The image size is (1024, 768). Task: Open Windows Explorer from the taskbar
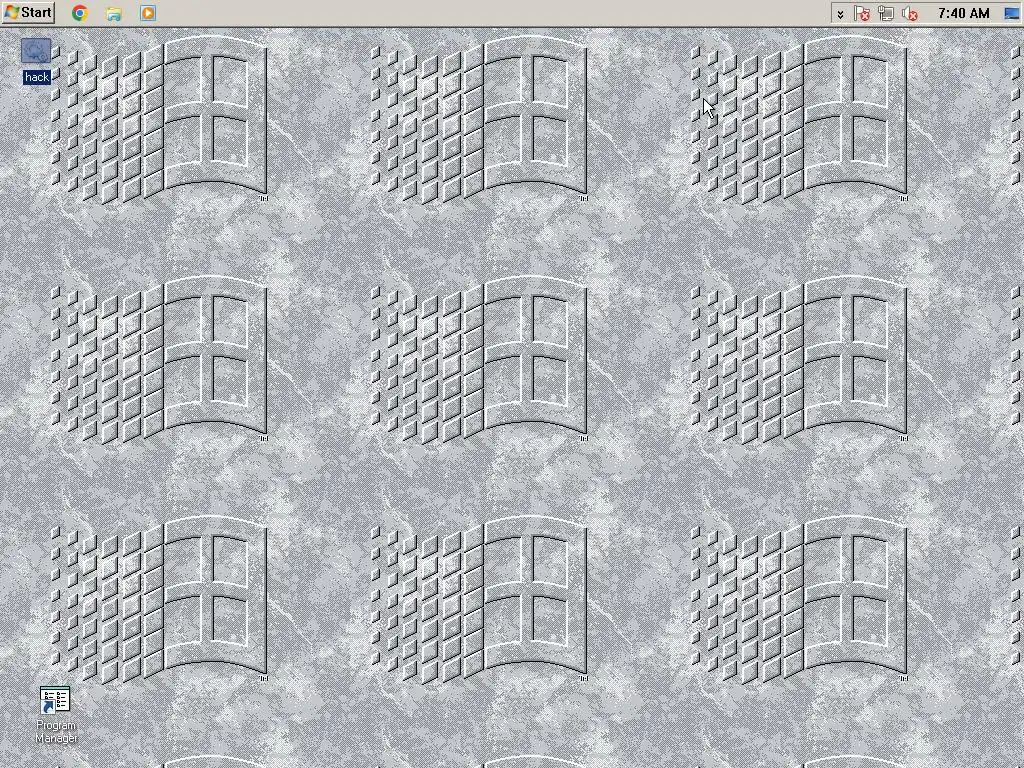tap(114, 13)
